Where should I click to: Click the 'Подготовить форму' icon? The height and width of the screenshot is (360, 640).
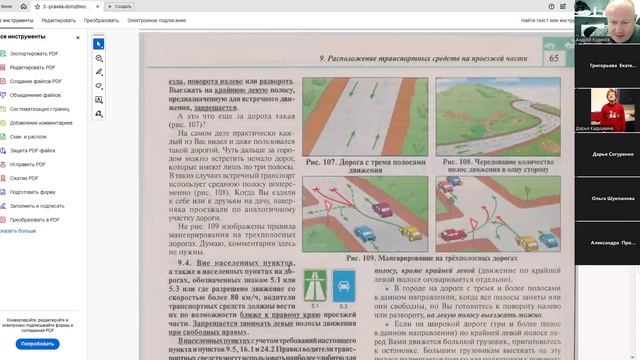[x=3, y=192]
